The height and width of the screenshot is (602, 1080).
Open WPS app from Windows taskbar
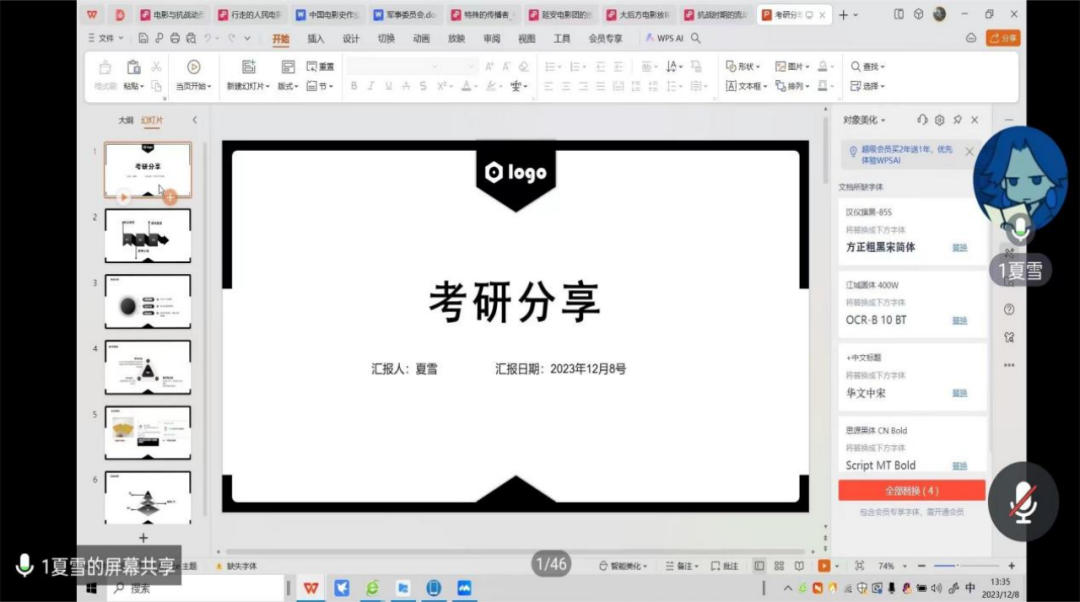click(311, 588)
